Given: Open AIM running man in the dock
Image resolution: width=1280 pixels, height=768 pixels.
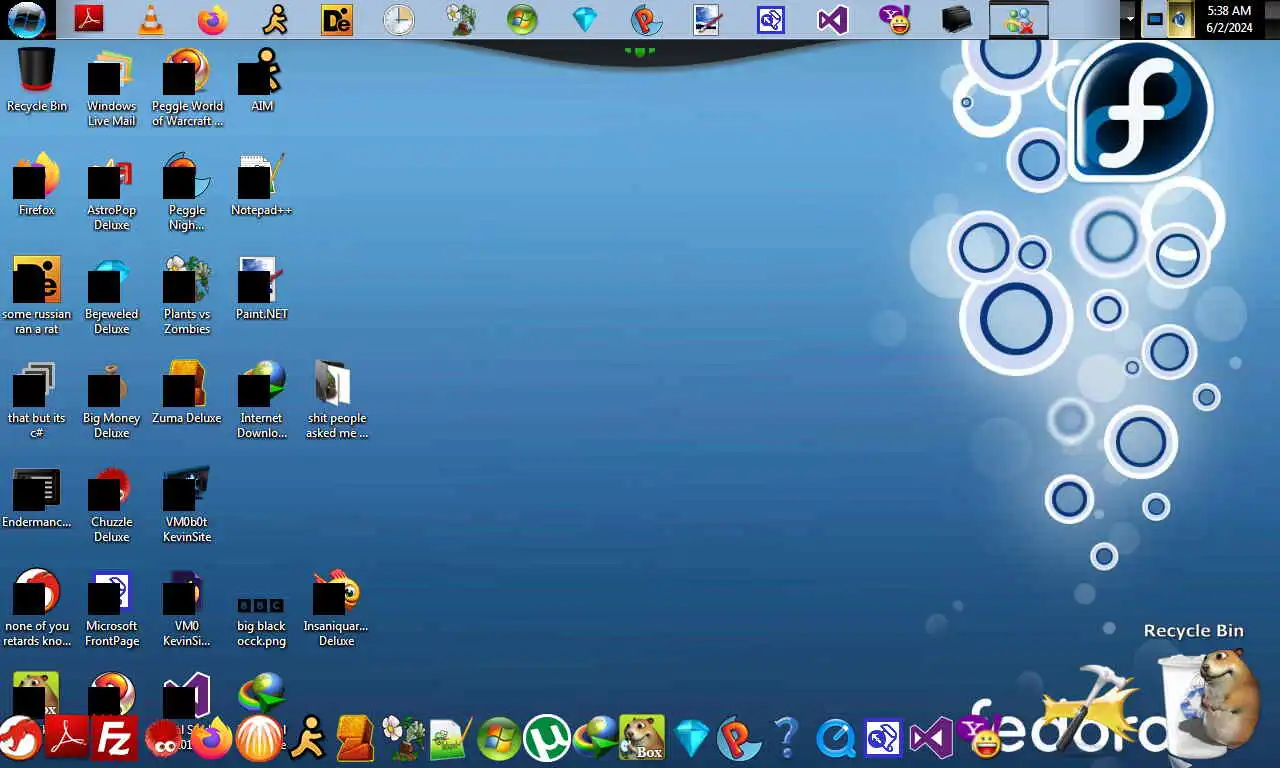Looking at the screenshot, I should pyautogui.click(x=307, y=740).
